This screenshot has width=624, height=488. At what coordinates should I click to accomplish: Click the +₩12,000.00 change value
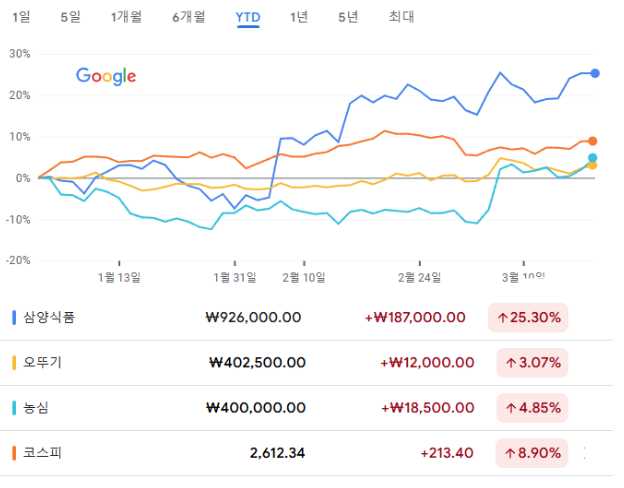(x=427, y=363)
